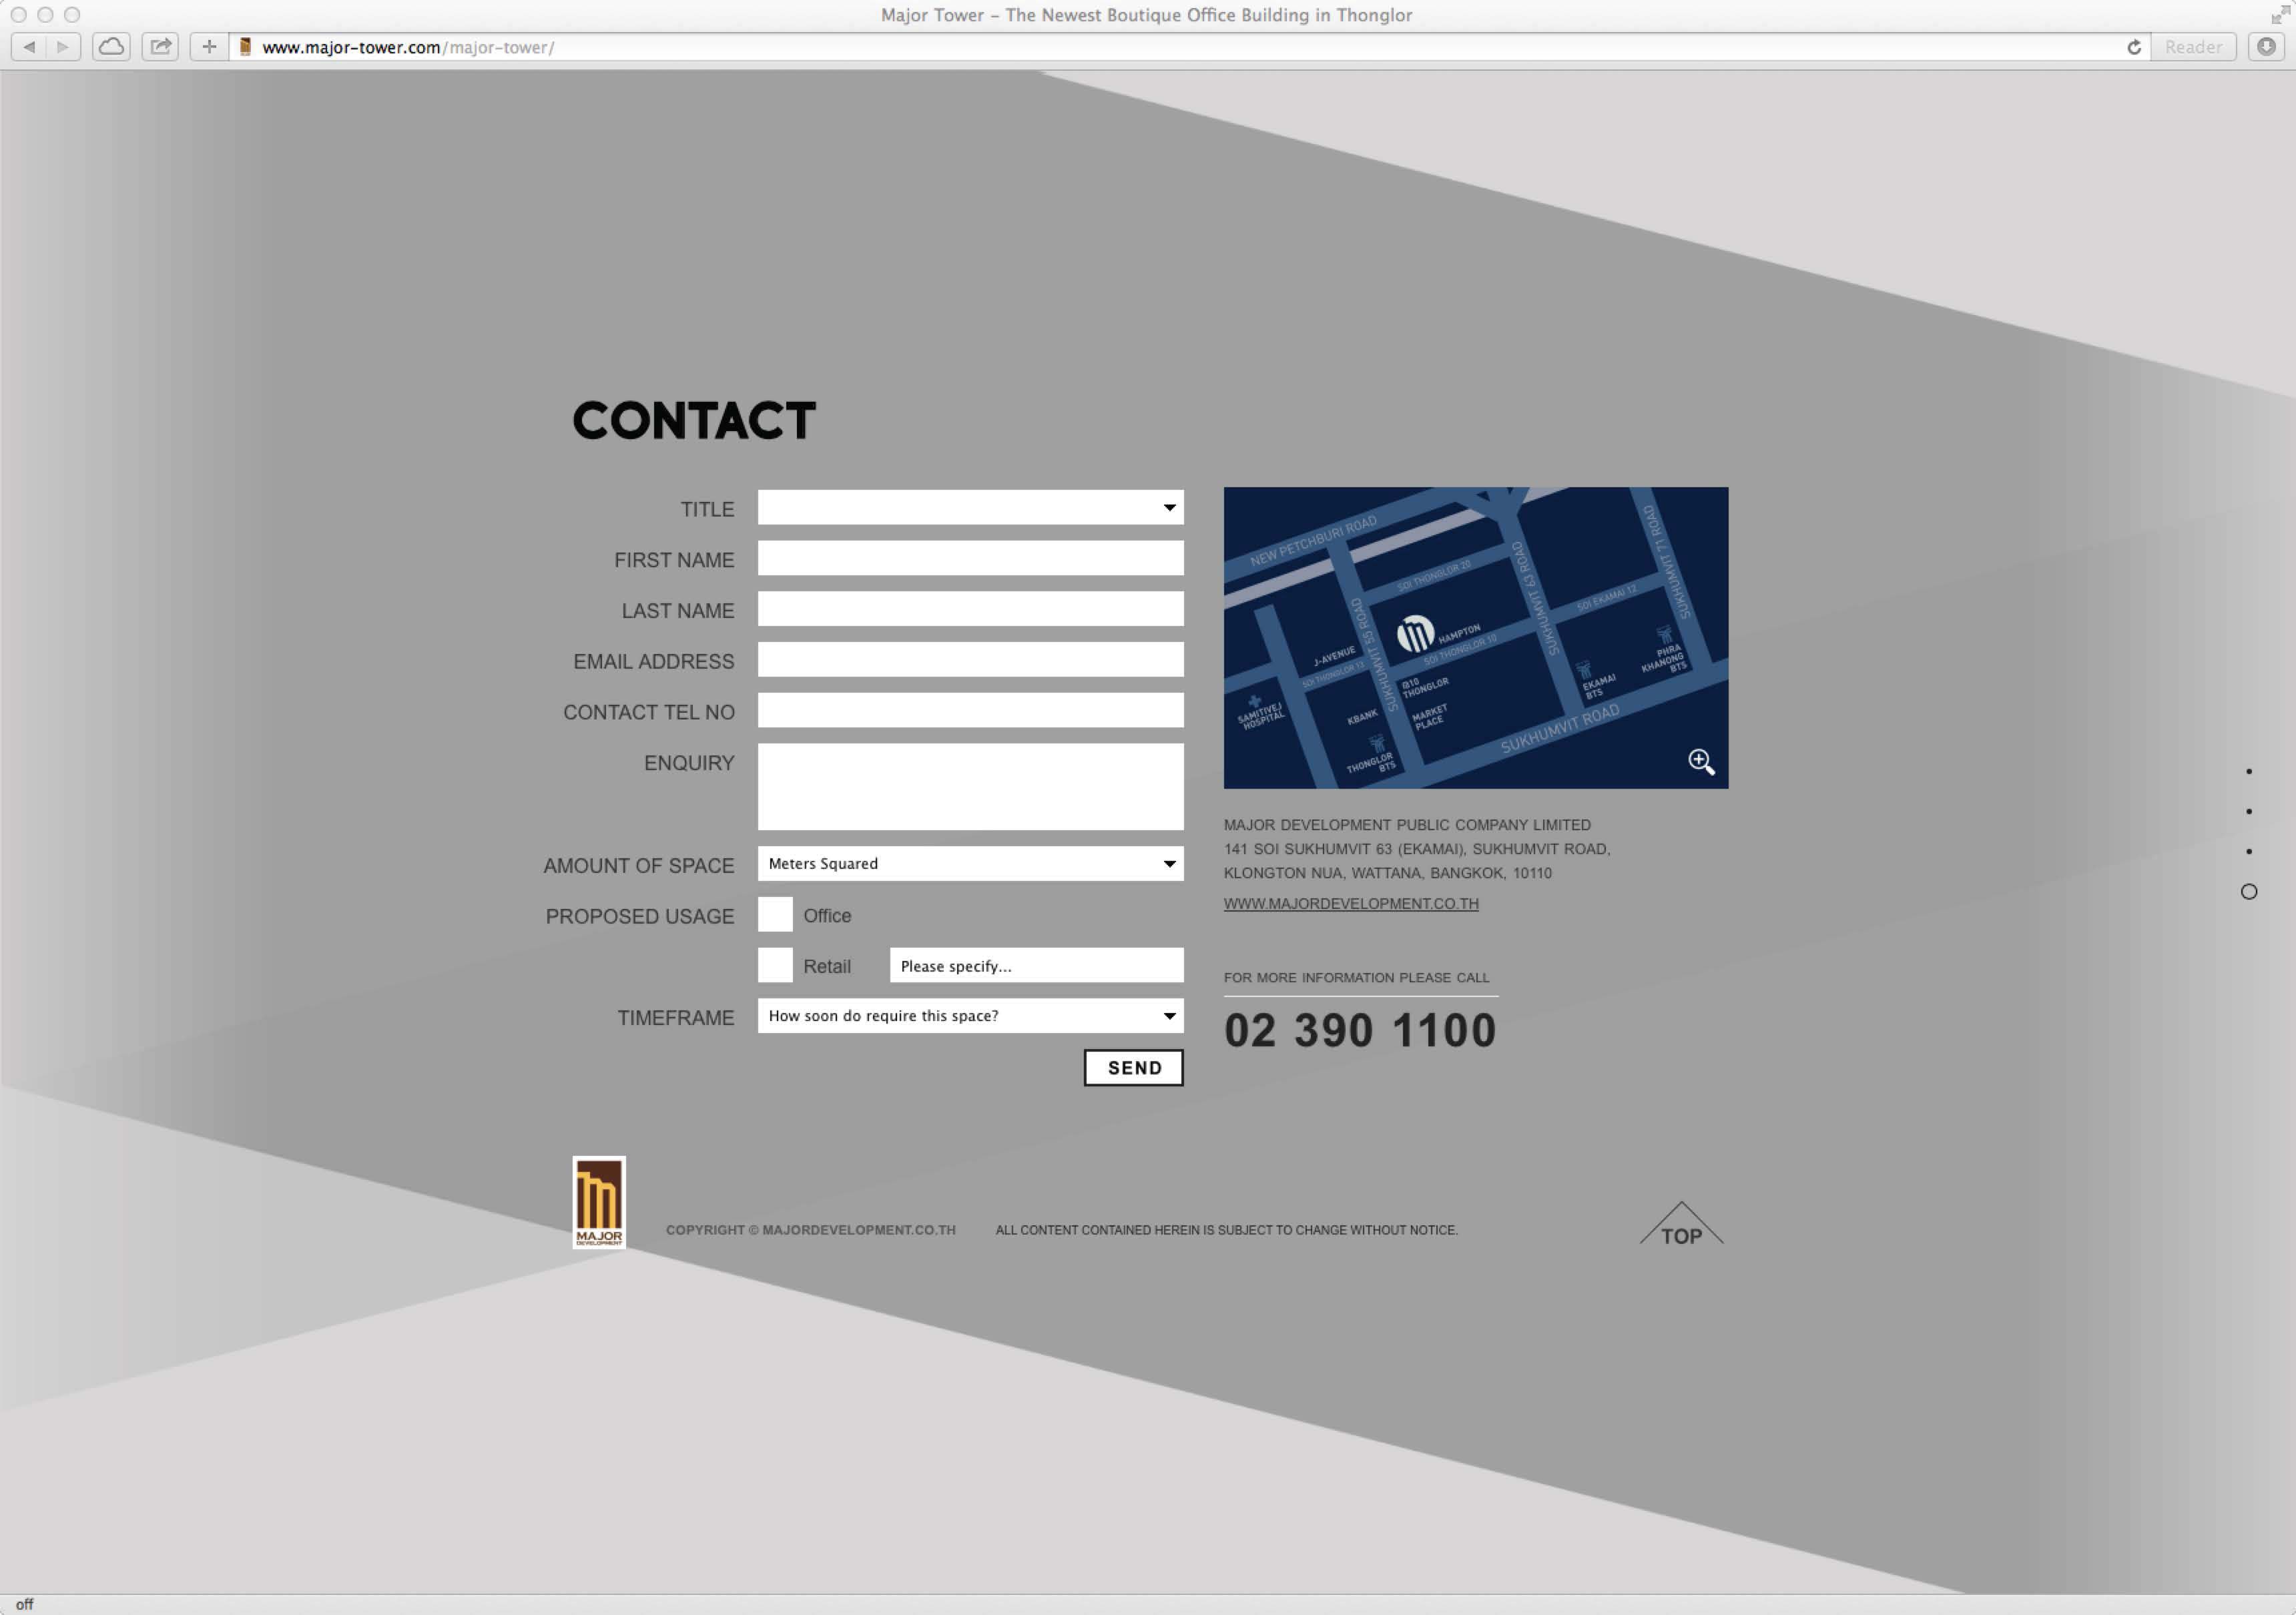Go back with Safari's back arrow
The height and width of the screenshot is (1615, 2296).
point(29,47)
